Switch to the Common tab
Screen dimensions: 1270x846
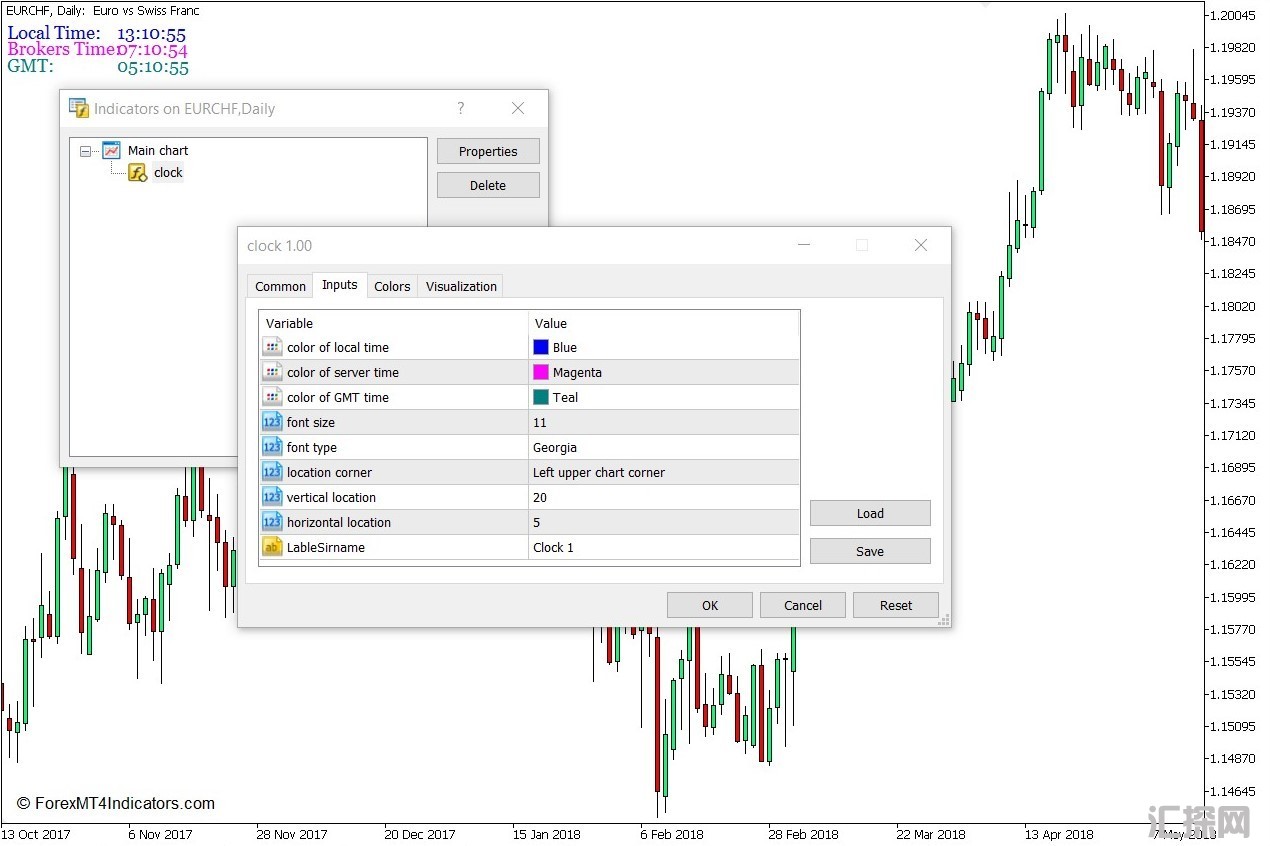[280, 286]
